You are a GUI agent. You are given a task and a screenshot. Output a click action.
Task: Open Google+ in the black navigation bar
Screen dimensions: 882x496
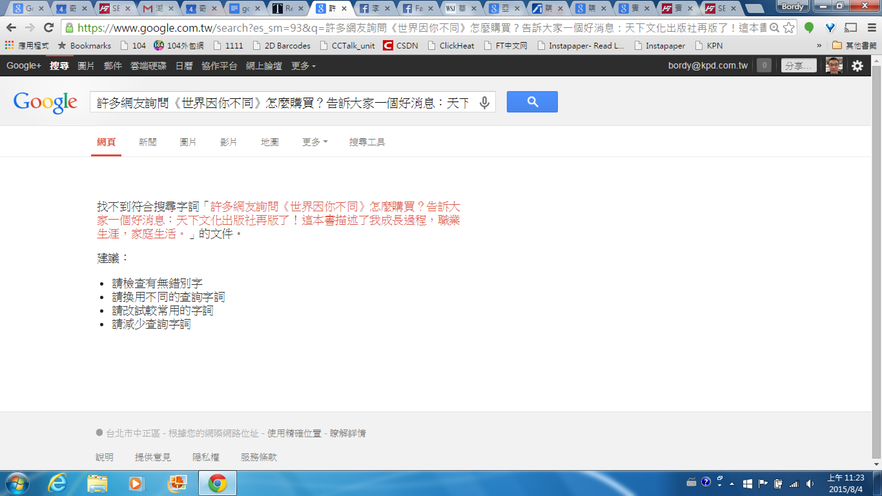(24, 66)
